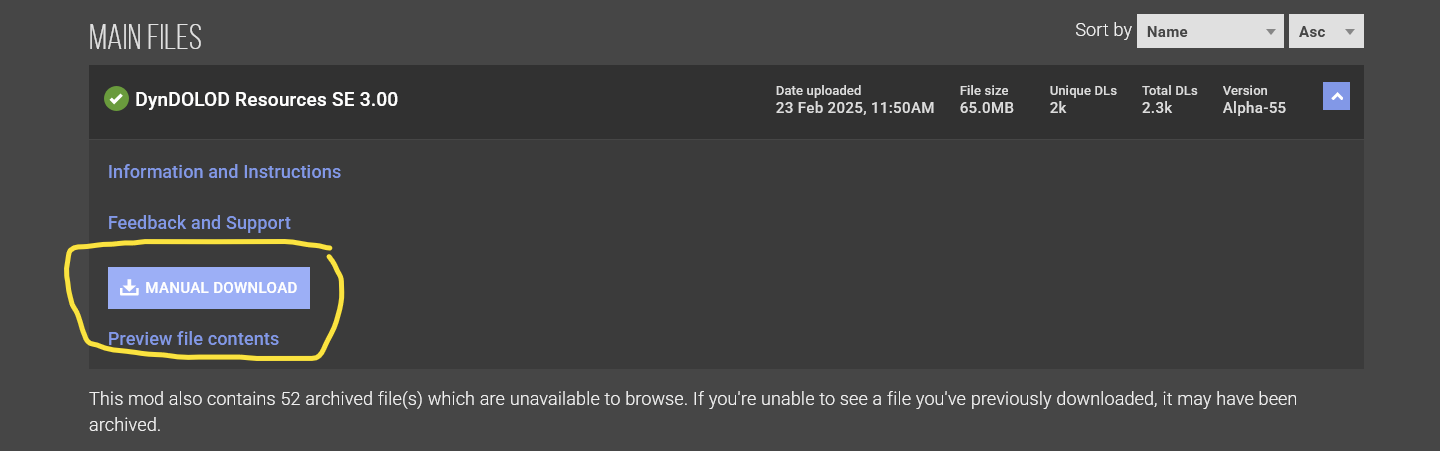
Task: Click the download tray icon on Manual Download
Action: click(128, 288)
